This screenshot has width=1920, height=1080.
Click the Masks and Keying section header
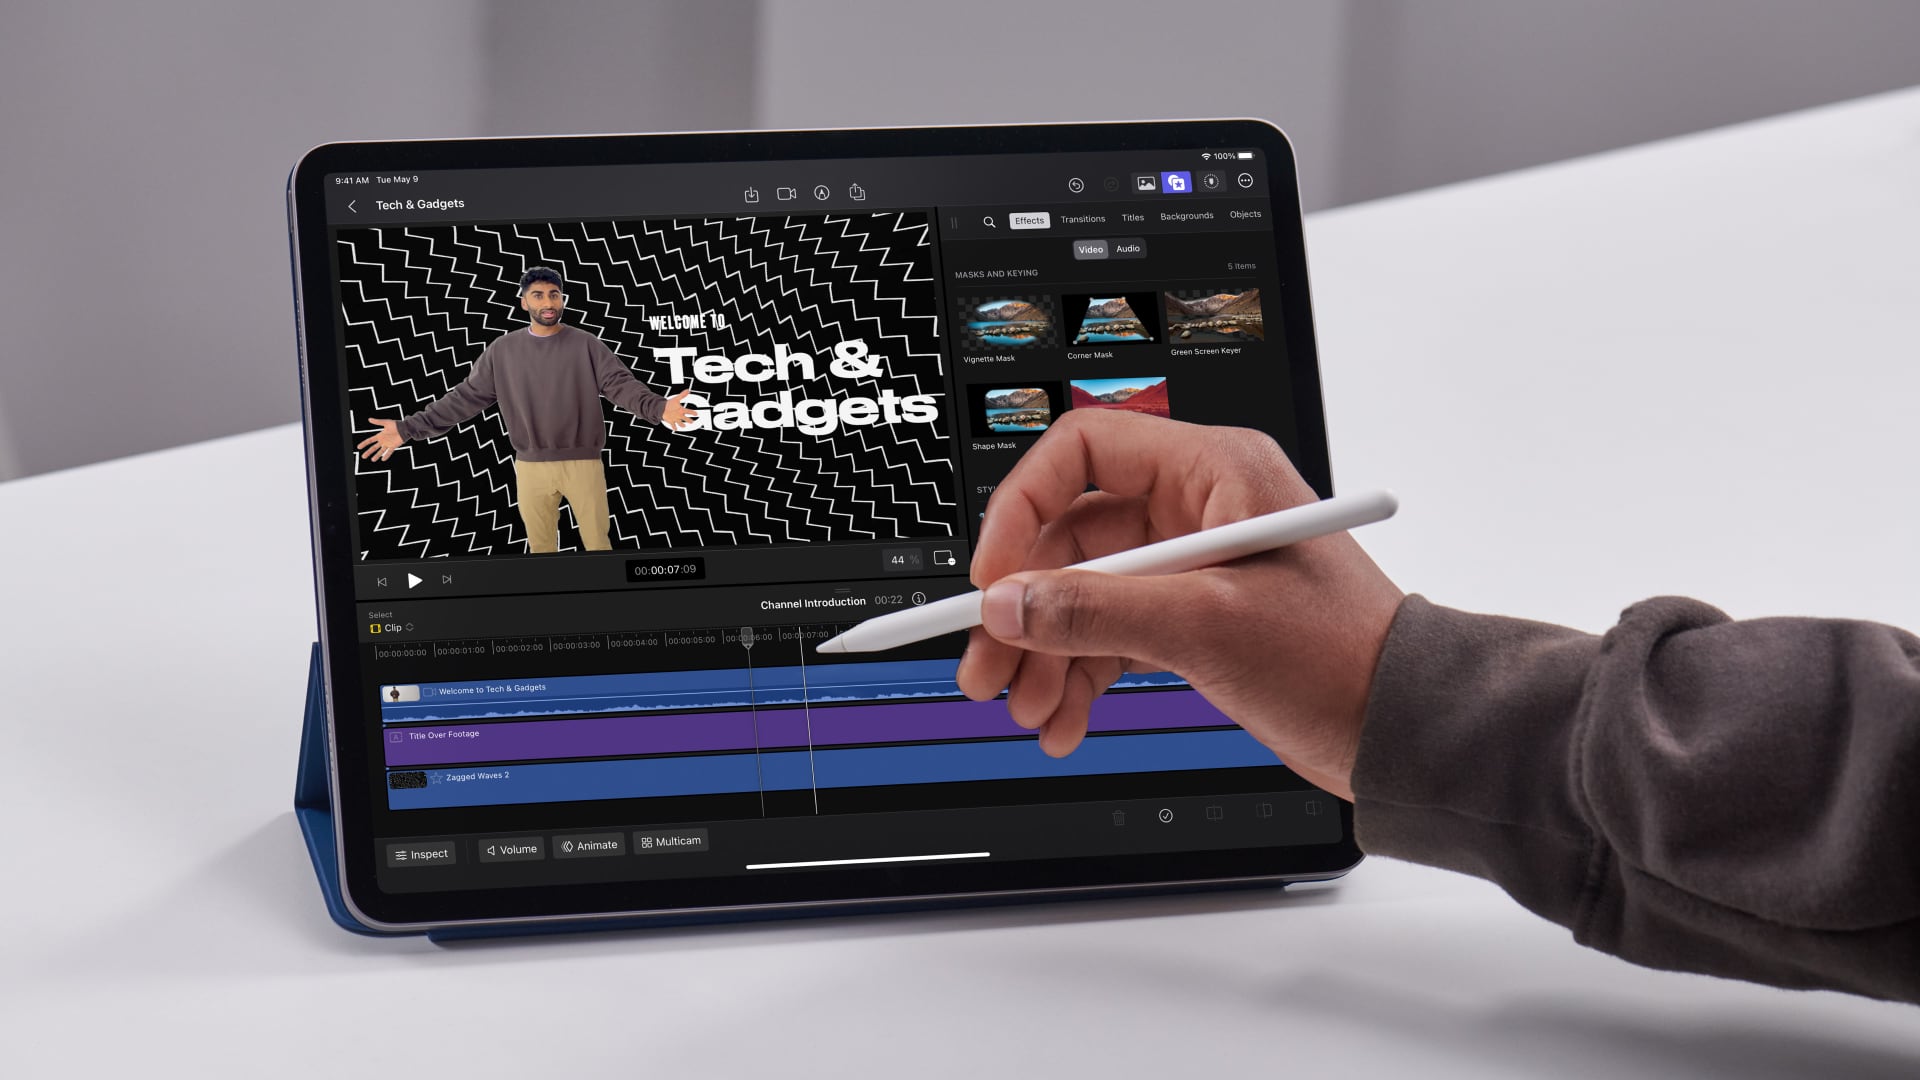tap(997, 273)
